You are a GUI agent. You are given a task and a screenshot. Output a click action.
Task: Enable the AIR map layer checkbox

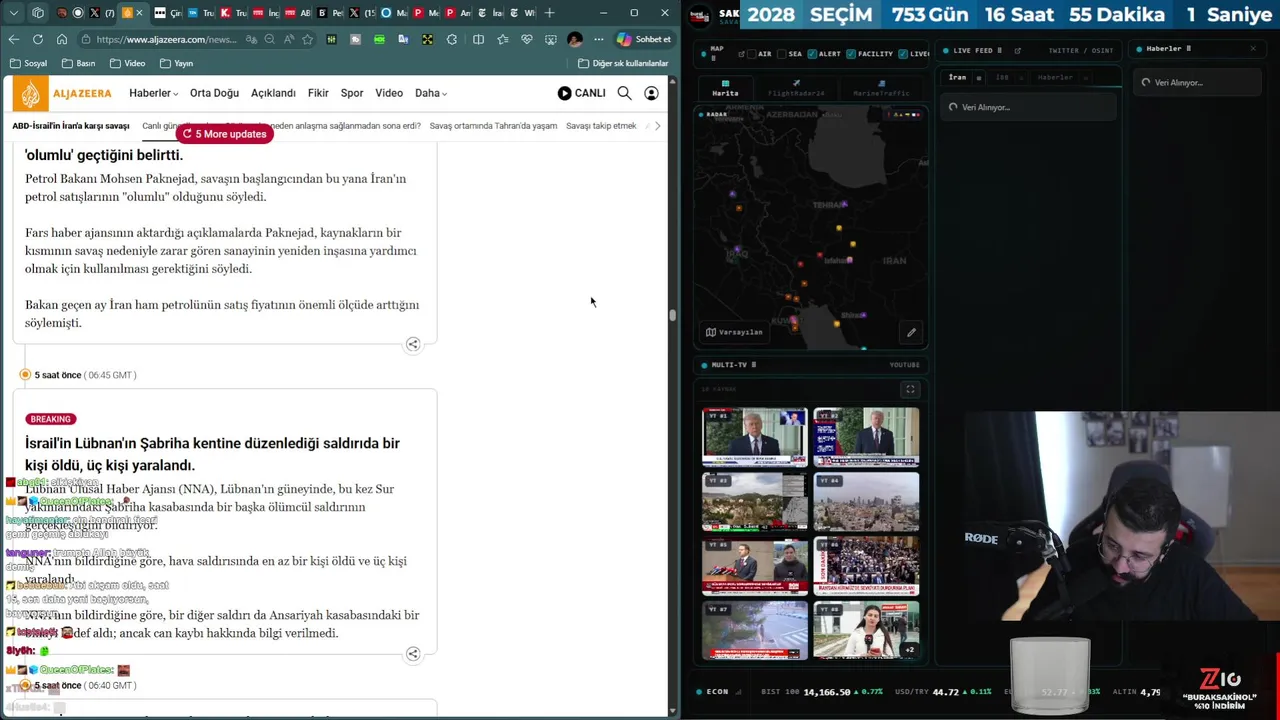754,54
